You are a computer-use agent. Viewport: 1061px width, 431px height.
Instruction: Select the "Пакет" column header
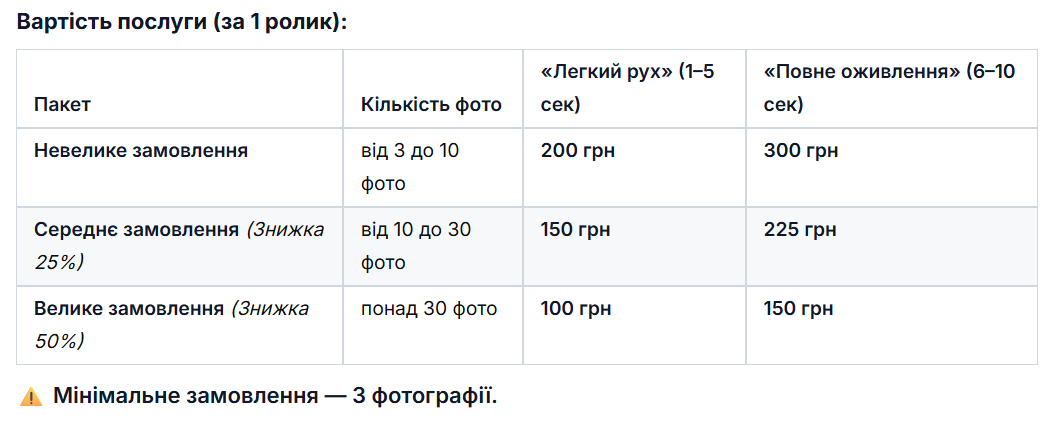pos(62,104)
